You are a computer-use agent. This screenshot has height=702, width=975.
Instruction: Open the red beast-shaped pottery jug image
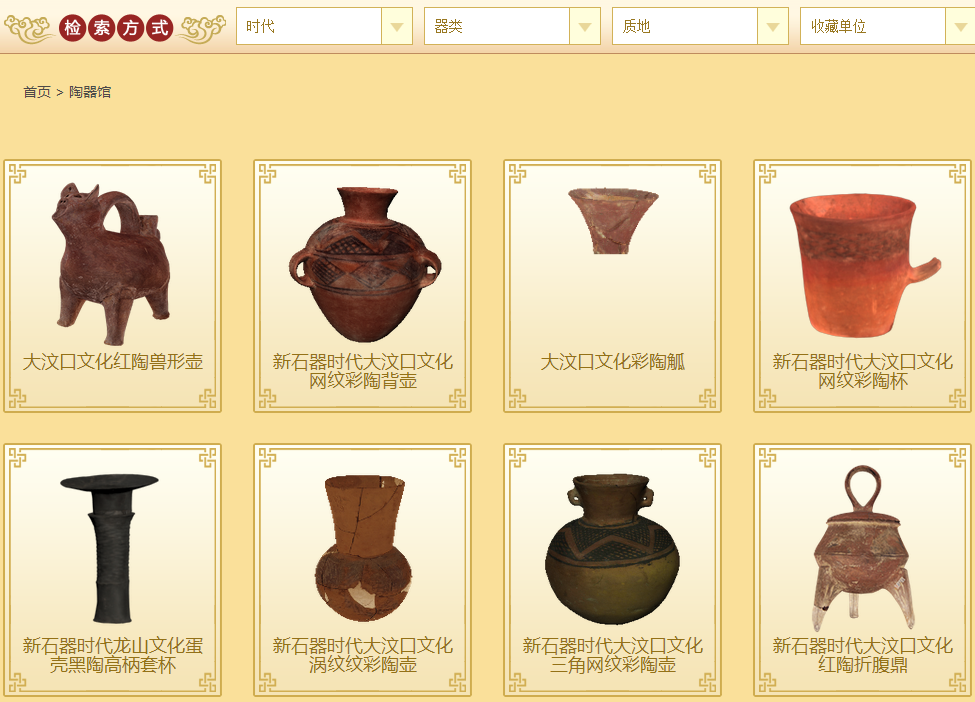[x=112, y=264]
